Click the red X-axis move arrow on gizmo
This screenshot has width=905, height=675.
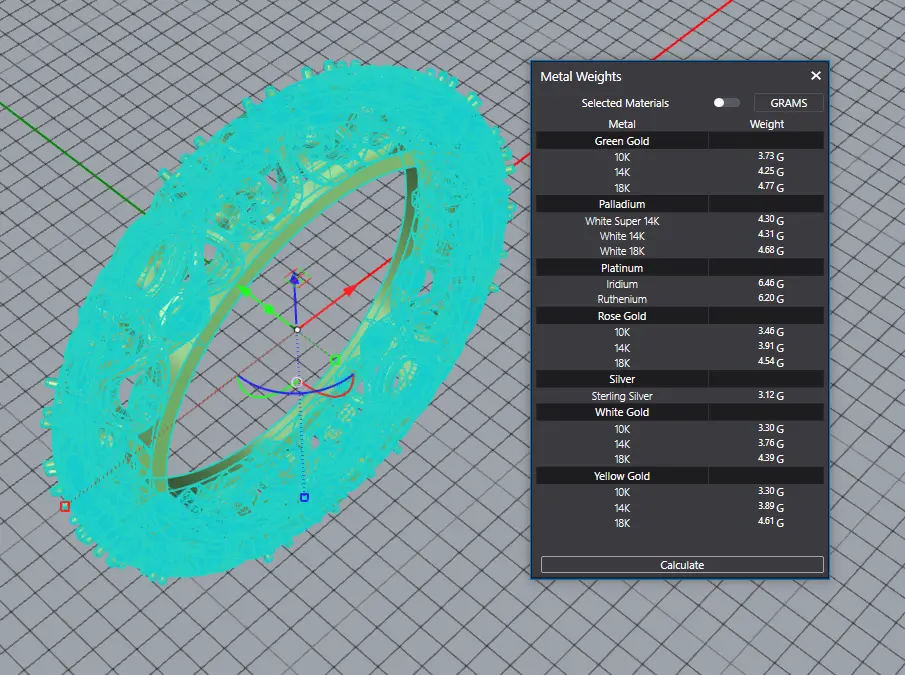[351, 290]
